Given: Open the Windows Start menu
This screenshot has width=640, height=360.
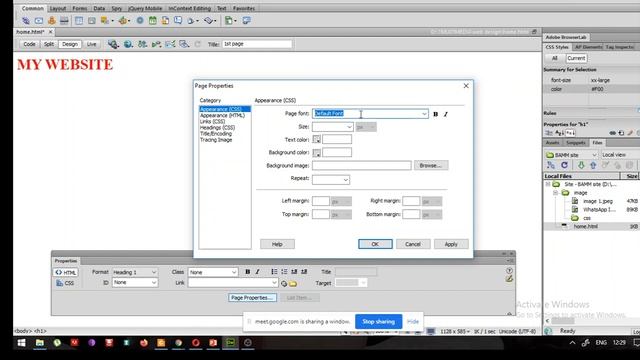Looking at the screenshot, I should 21,343.
